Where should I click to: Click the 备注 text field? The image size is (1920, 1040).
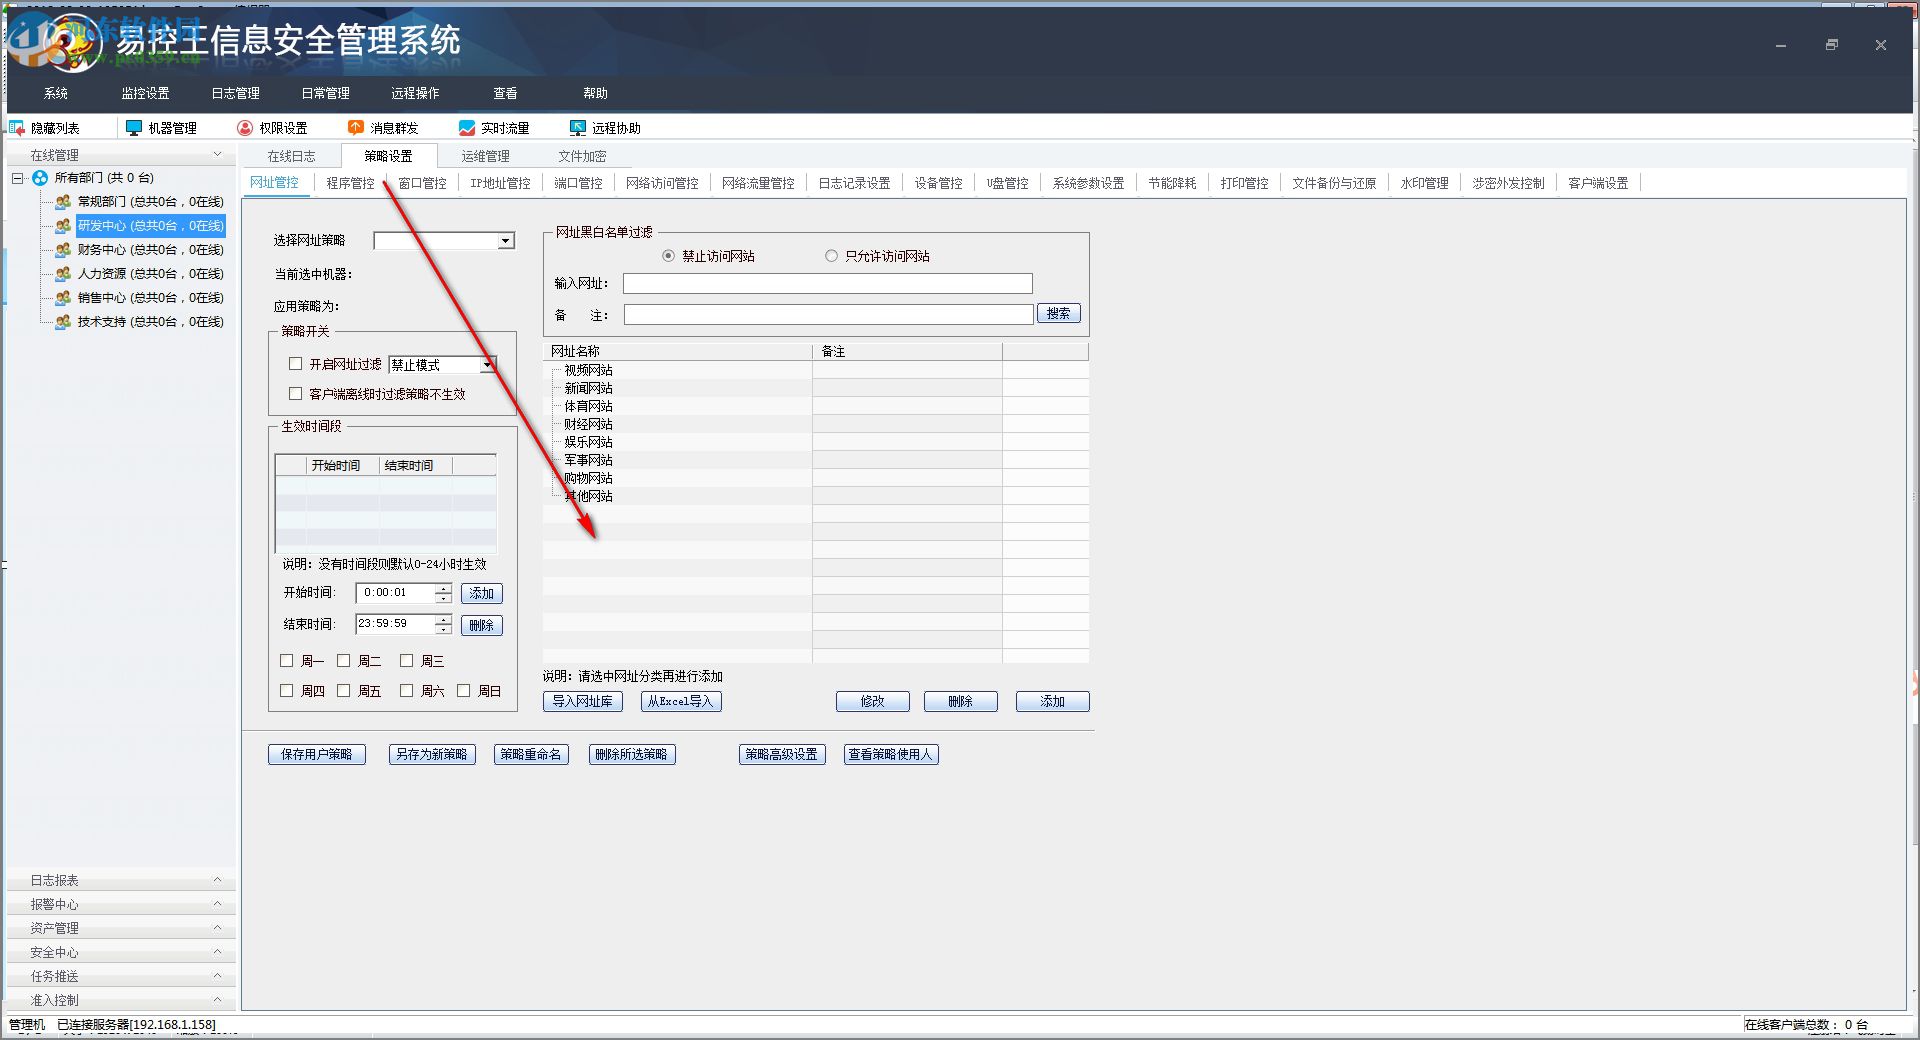click(x=829, y=315)
